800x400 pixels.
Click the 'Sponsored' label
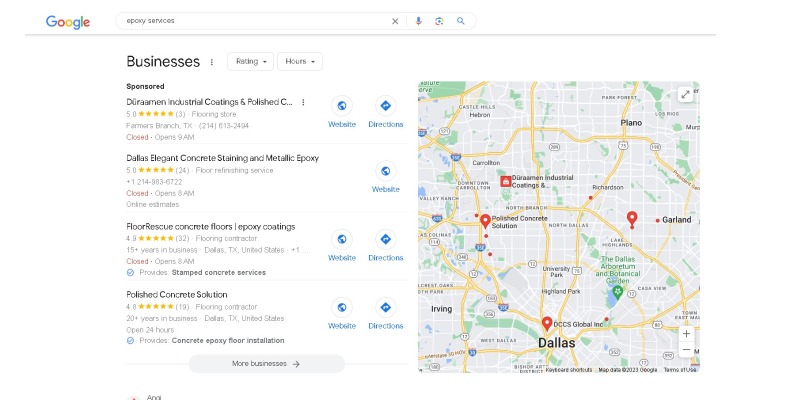click(145, 86)
